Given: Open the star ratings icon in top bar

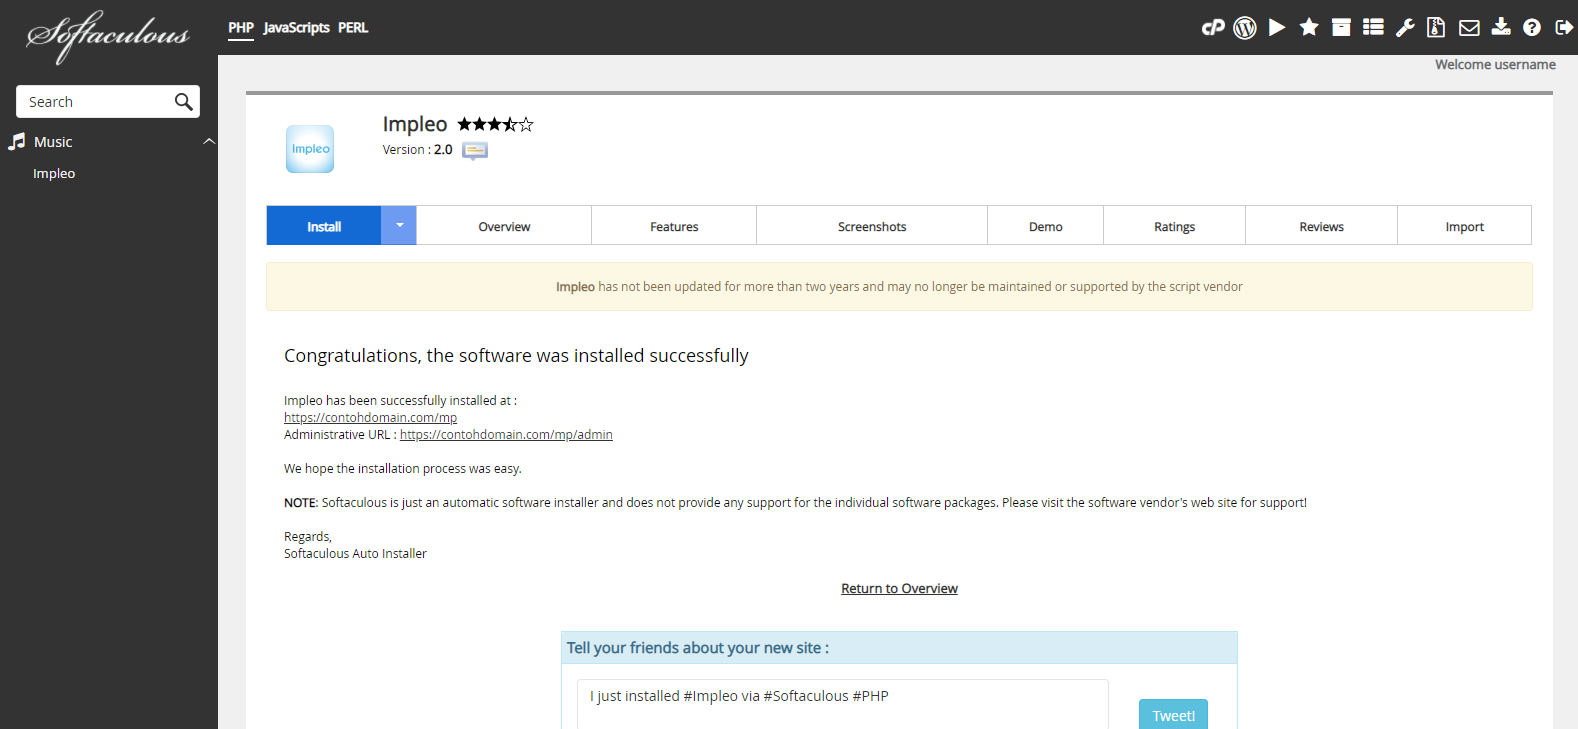Looking at the screenshot, I should point(1309,28).
